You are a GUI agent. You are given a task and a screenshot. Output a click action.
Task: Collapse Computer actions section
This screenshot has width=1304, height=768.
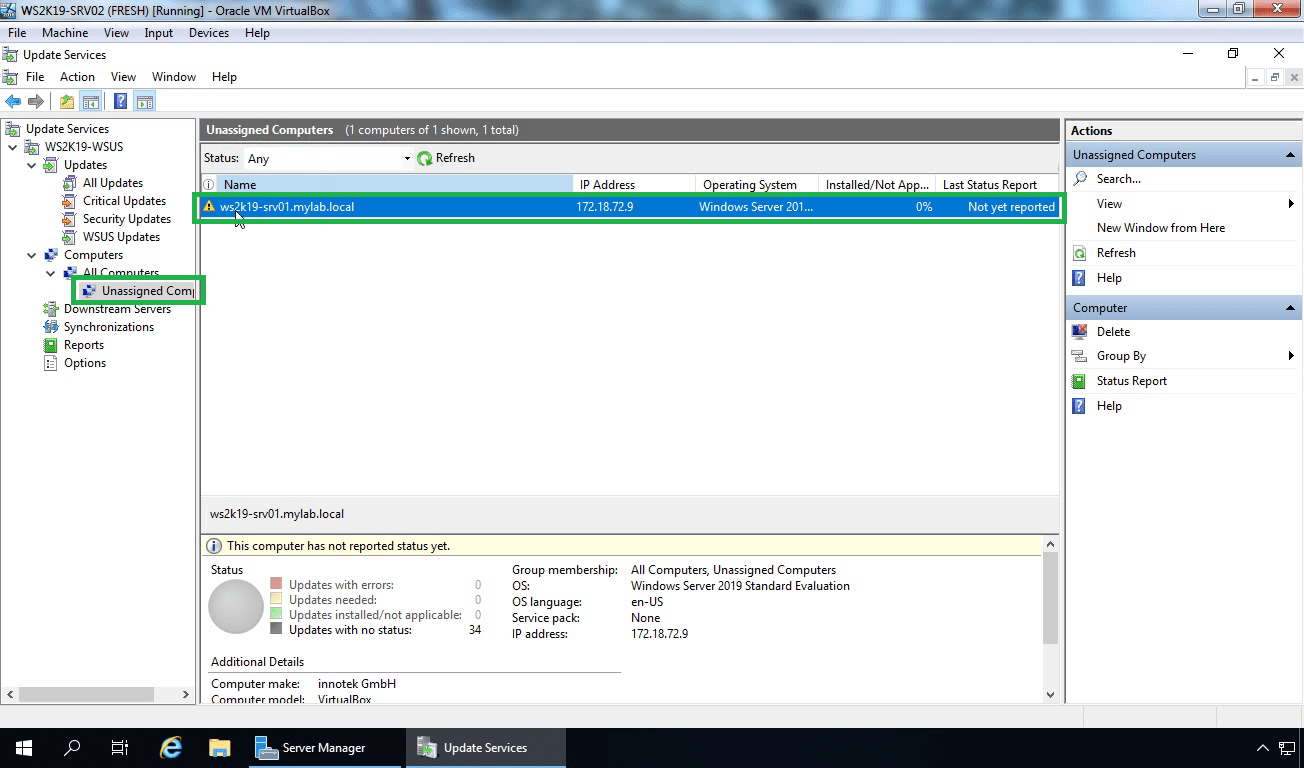[x=1291, y=308]
